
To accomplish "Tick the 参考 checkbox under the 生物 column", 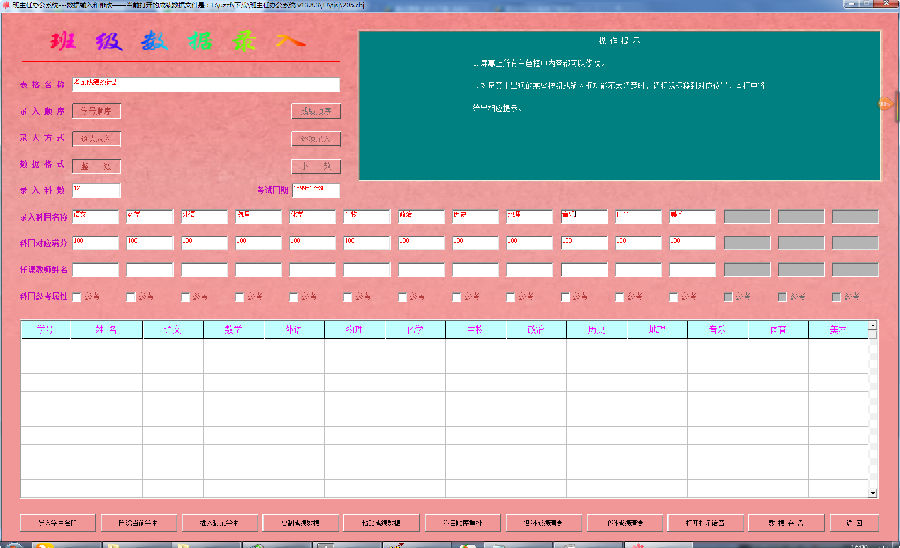I will [x=347, y=297].
